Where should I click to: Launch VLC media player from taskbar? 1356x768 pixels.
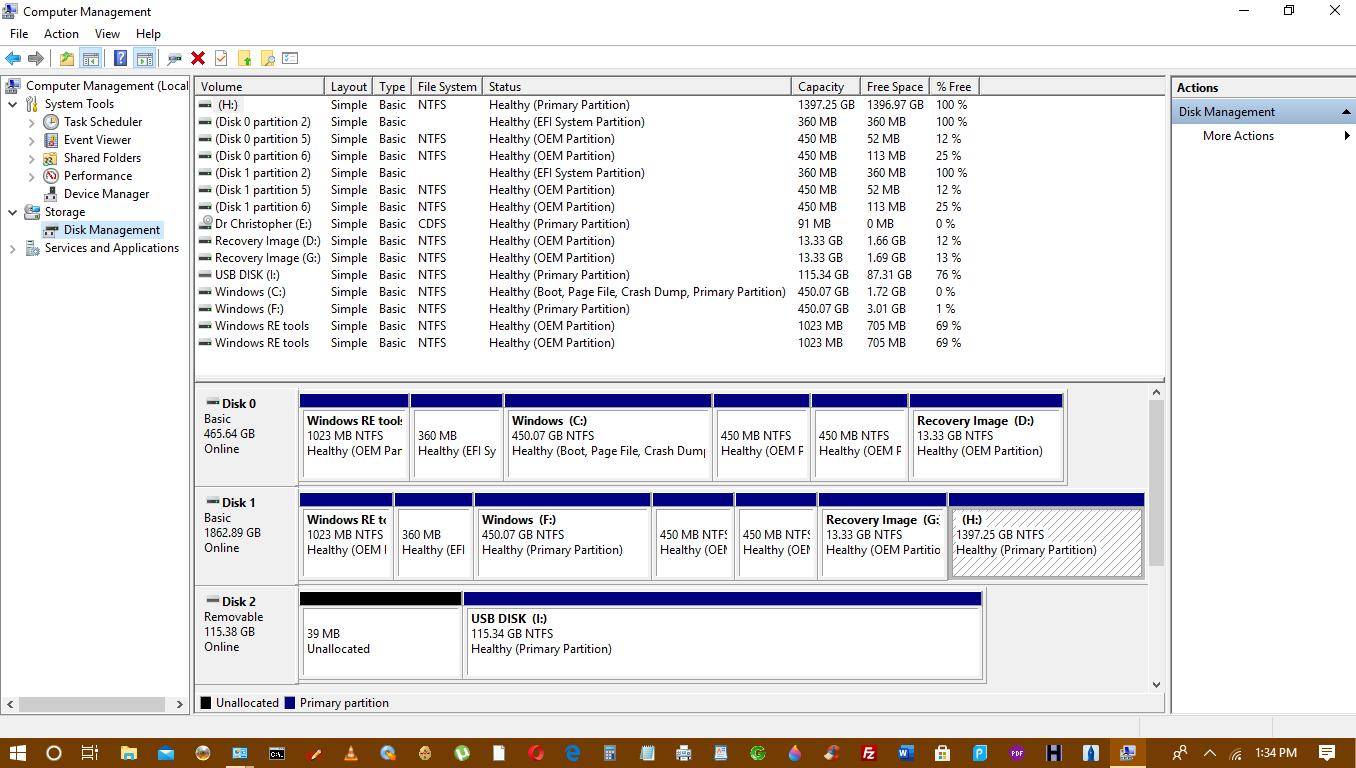pos(351,753)
